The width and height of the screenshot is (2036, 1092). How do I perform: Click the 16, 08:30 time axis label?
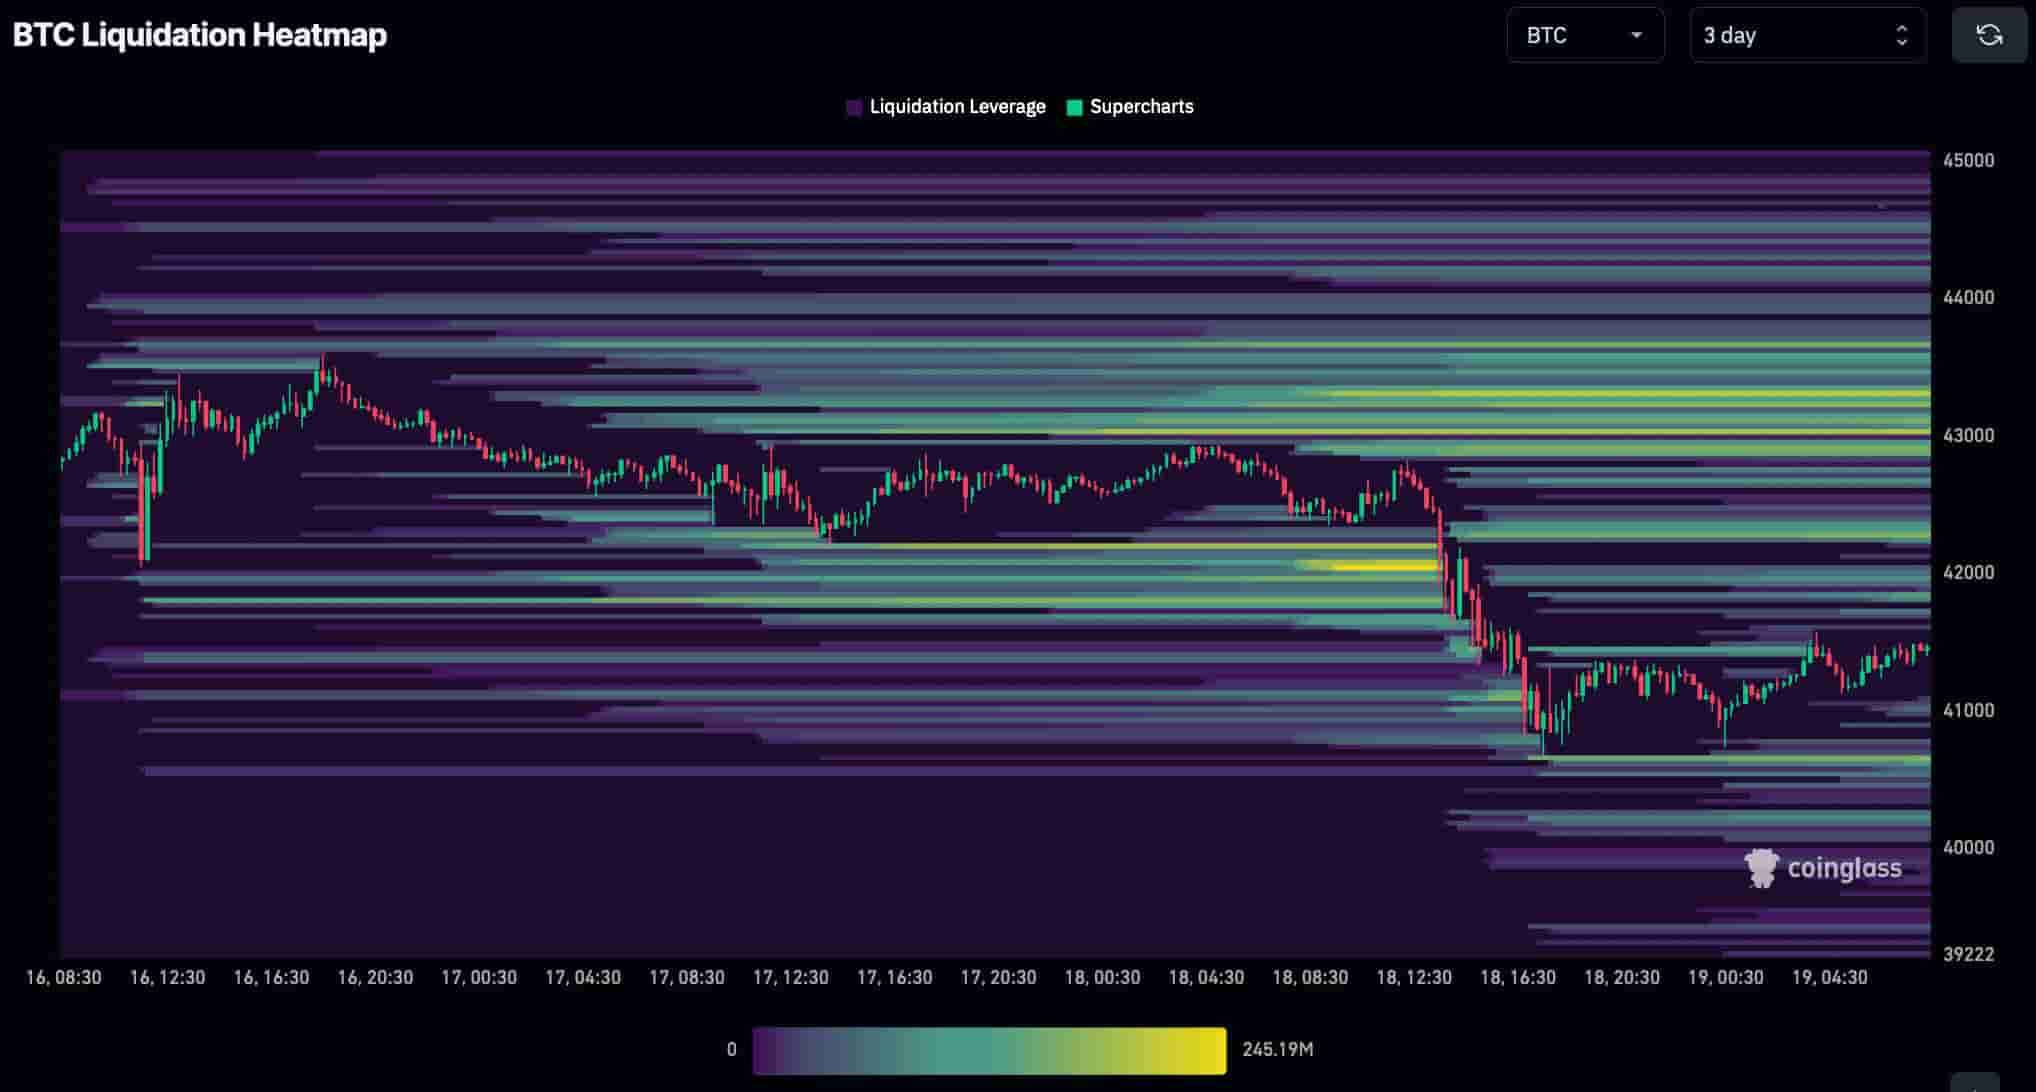64,977
